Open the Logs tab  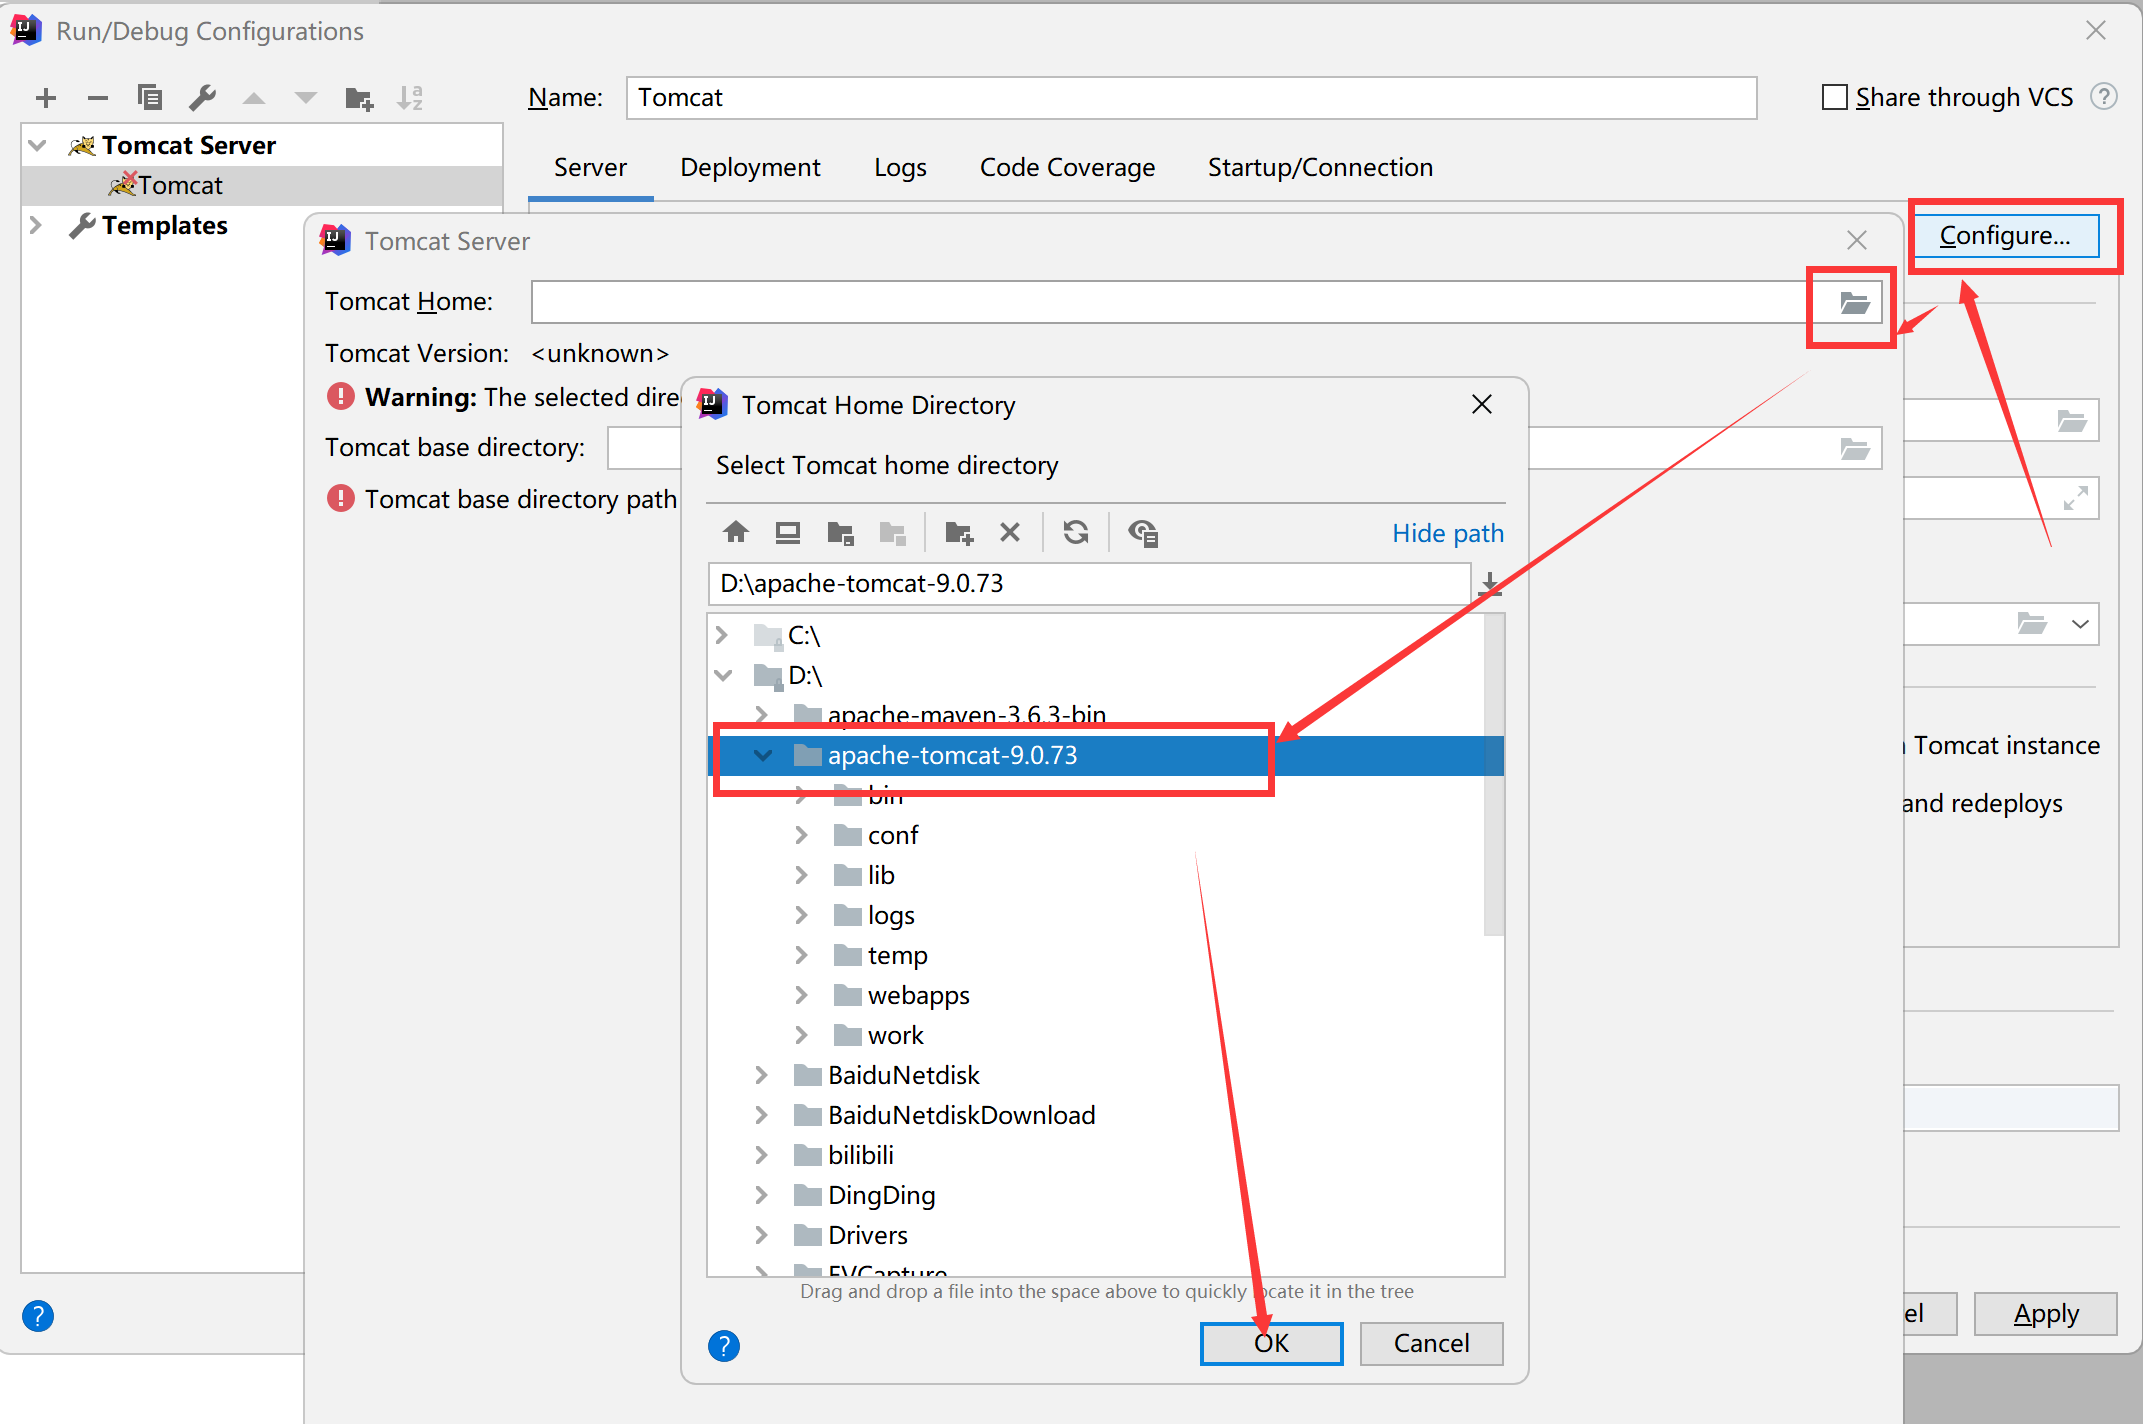click(x=900, y=167)
